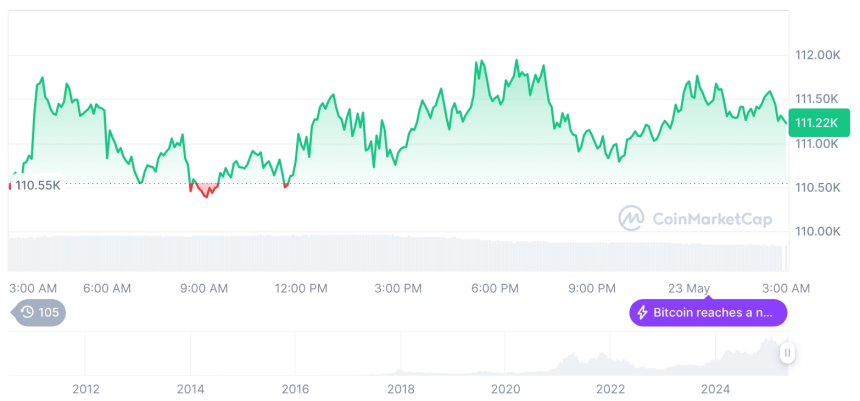Image resolution: width=860 pixels, height=401 pixels.
Task: Click the lightning bolt icon in purple pill
Action: tap(642, 313)
